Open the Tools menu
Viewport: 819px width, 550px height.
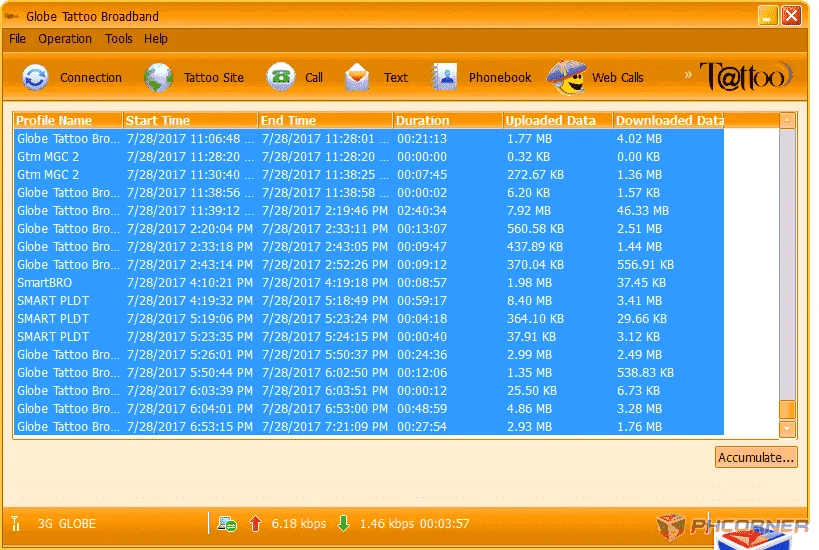(x=119, y=39)
